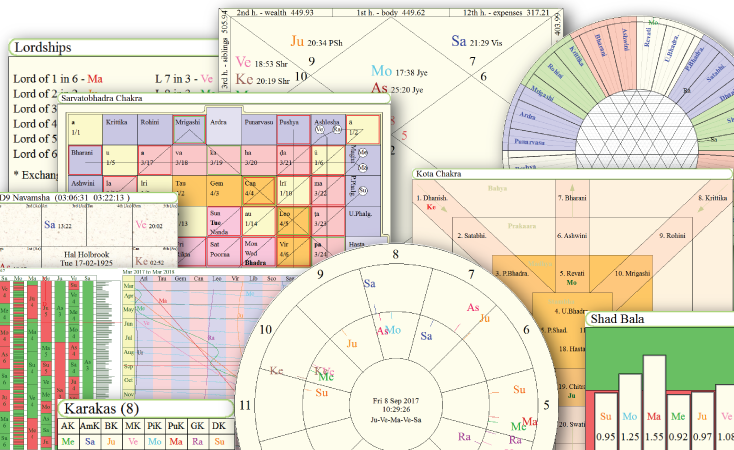
Task: Click '2nd h. - wealth 449.93' header
Action: coord(275,13)
